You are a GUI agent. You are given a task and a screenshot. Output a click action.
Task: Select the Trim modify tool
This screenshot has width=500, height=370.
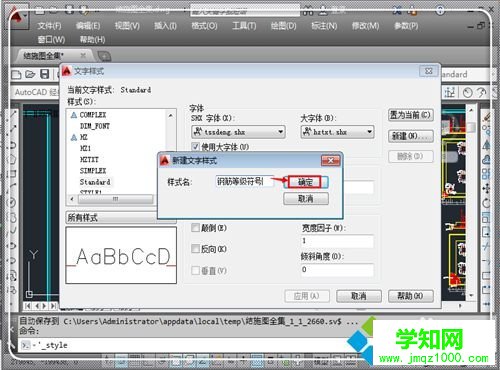(x=486, y=246)
